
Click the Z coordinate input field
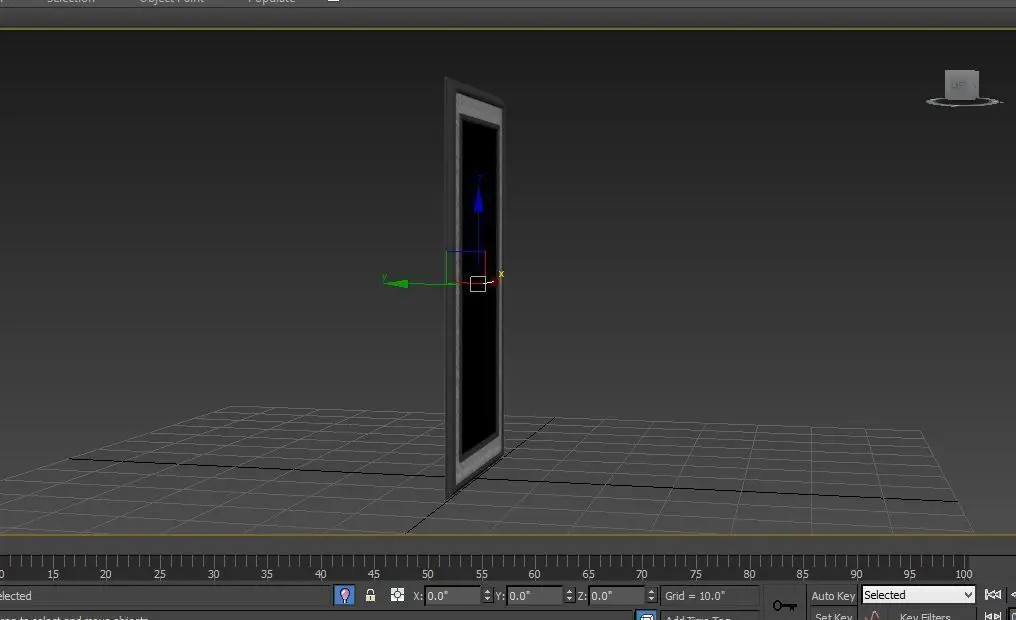coord(617,595)
